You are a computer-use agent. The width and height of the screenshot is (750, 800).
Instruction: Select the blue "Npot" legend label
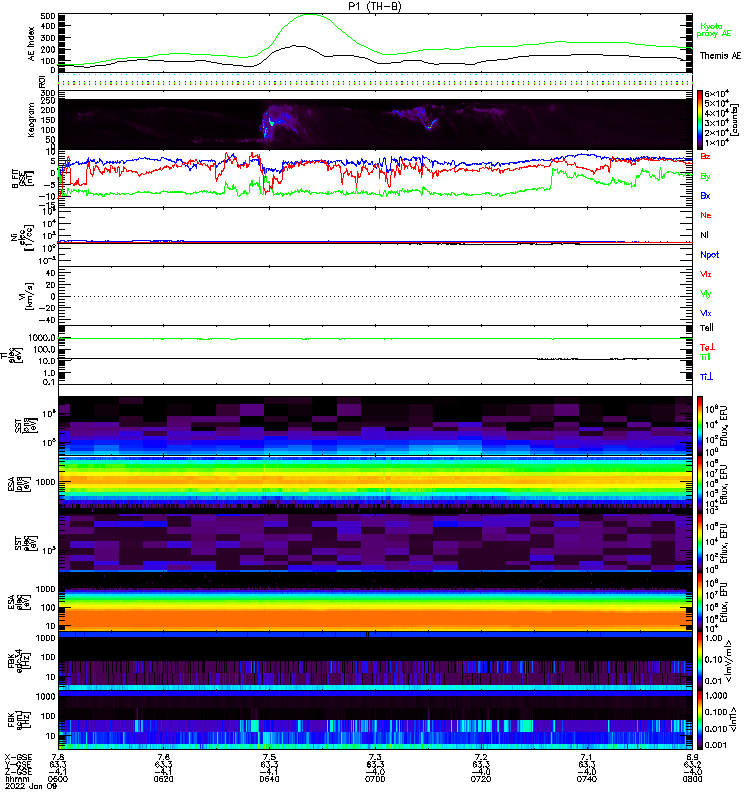pyautogui.click(x=709, y=255)
